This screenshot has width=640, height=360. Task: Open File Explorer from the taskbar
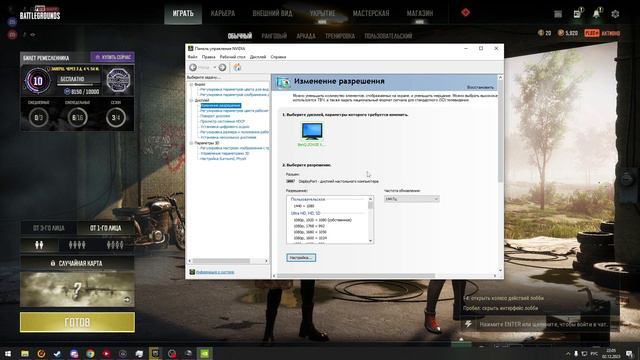25,353
